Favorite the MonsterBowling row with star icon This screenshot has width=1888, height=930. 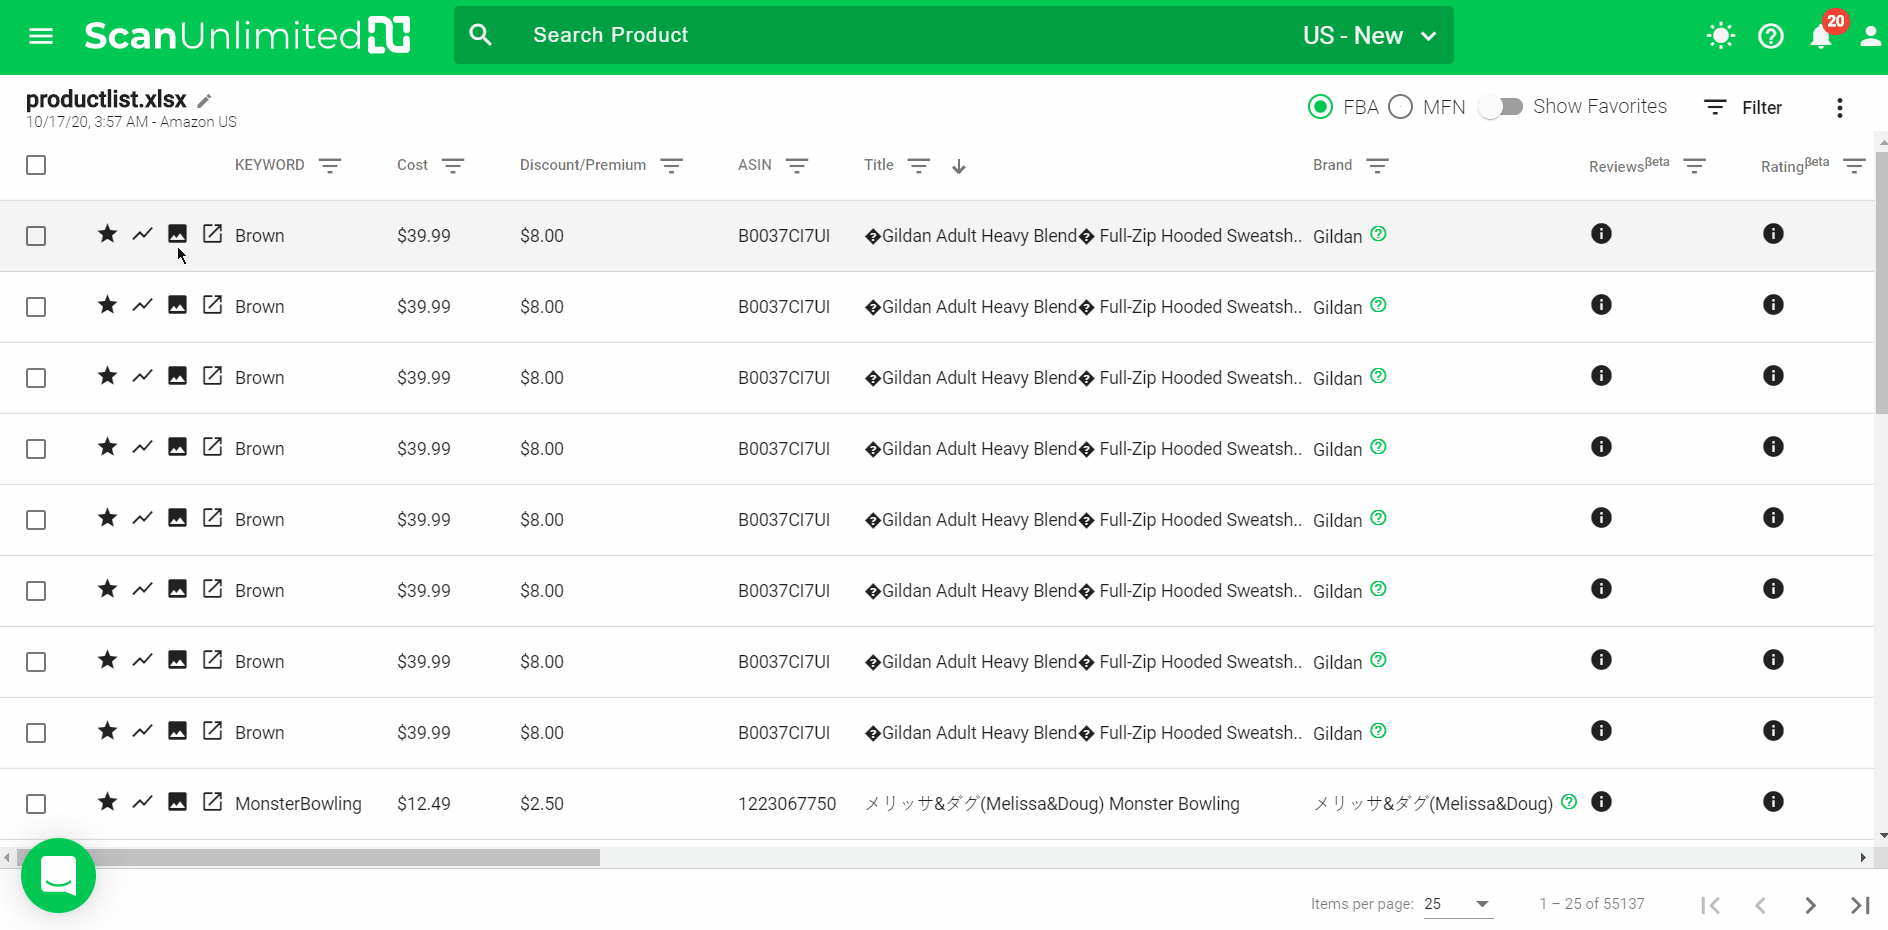coord(107,802)
